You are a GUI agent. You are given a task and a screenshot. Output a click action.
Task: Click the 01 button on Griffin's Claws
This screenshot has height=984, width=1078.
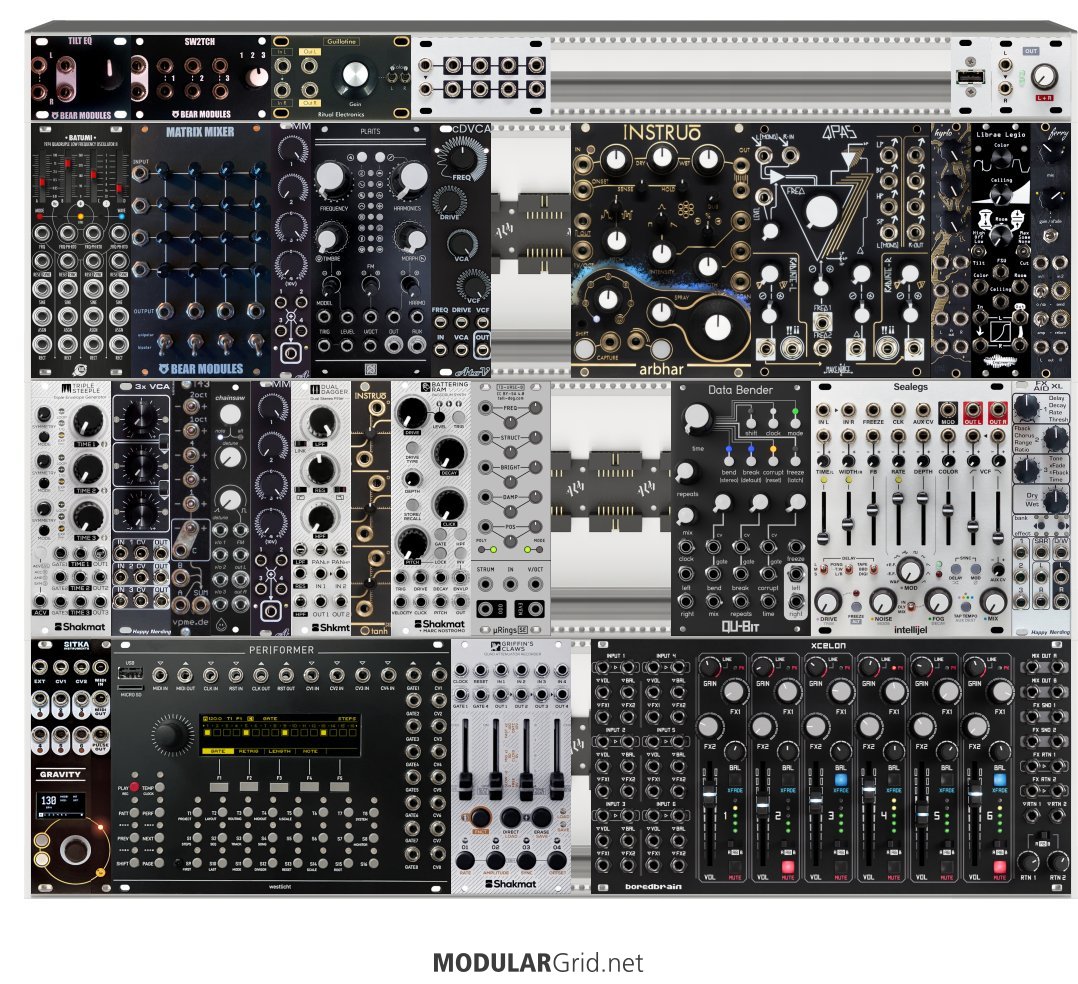click(x=465, y=860)
